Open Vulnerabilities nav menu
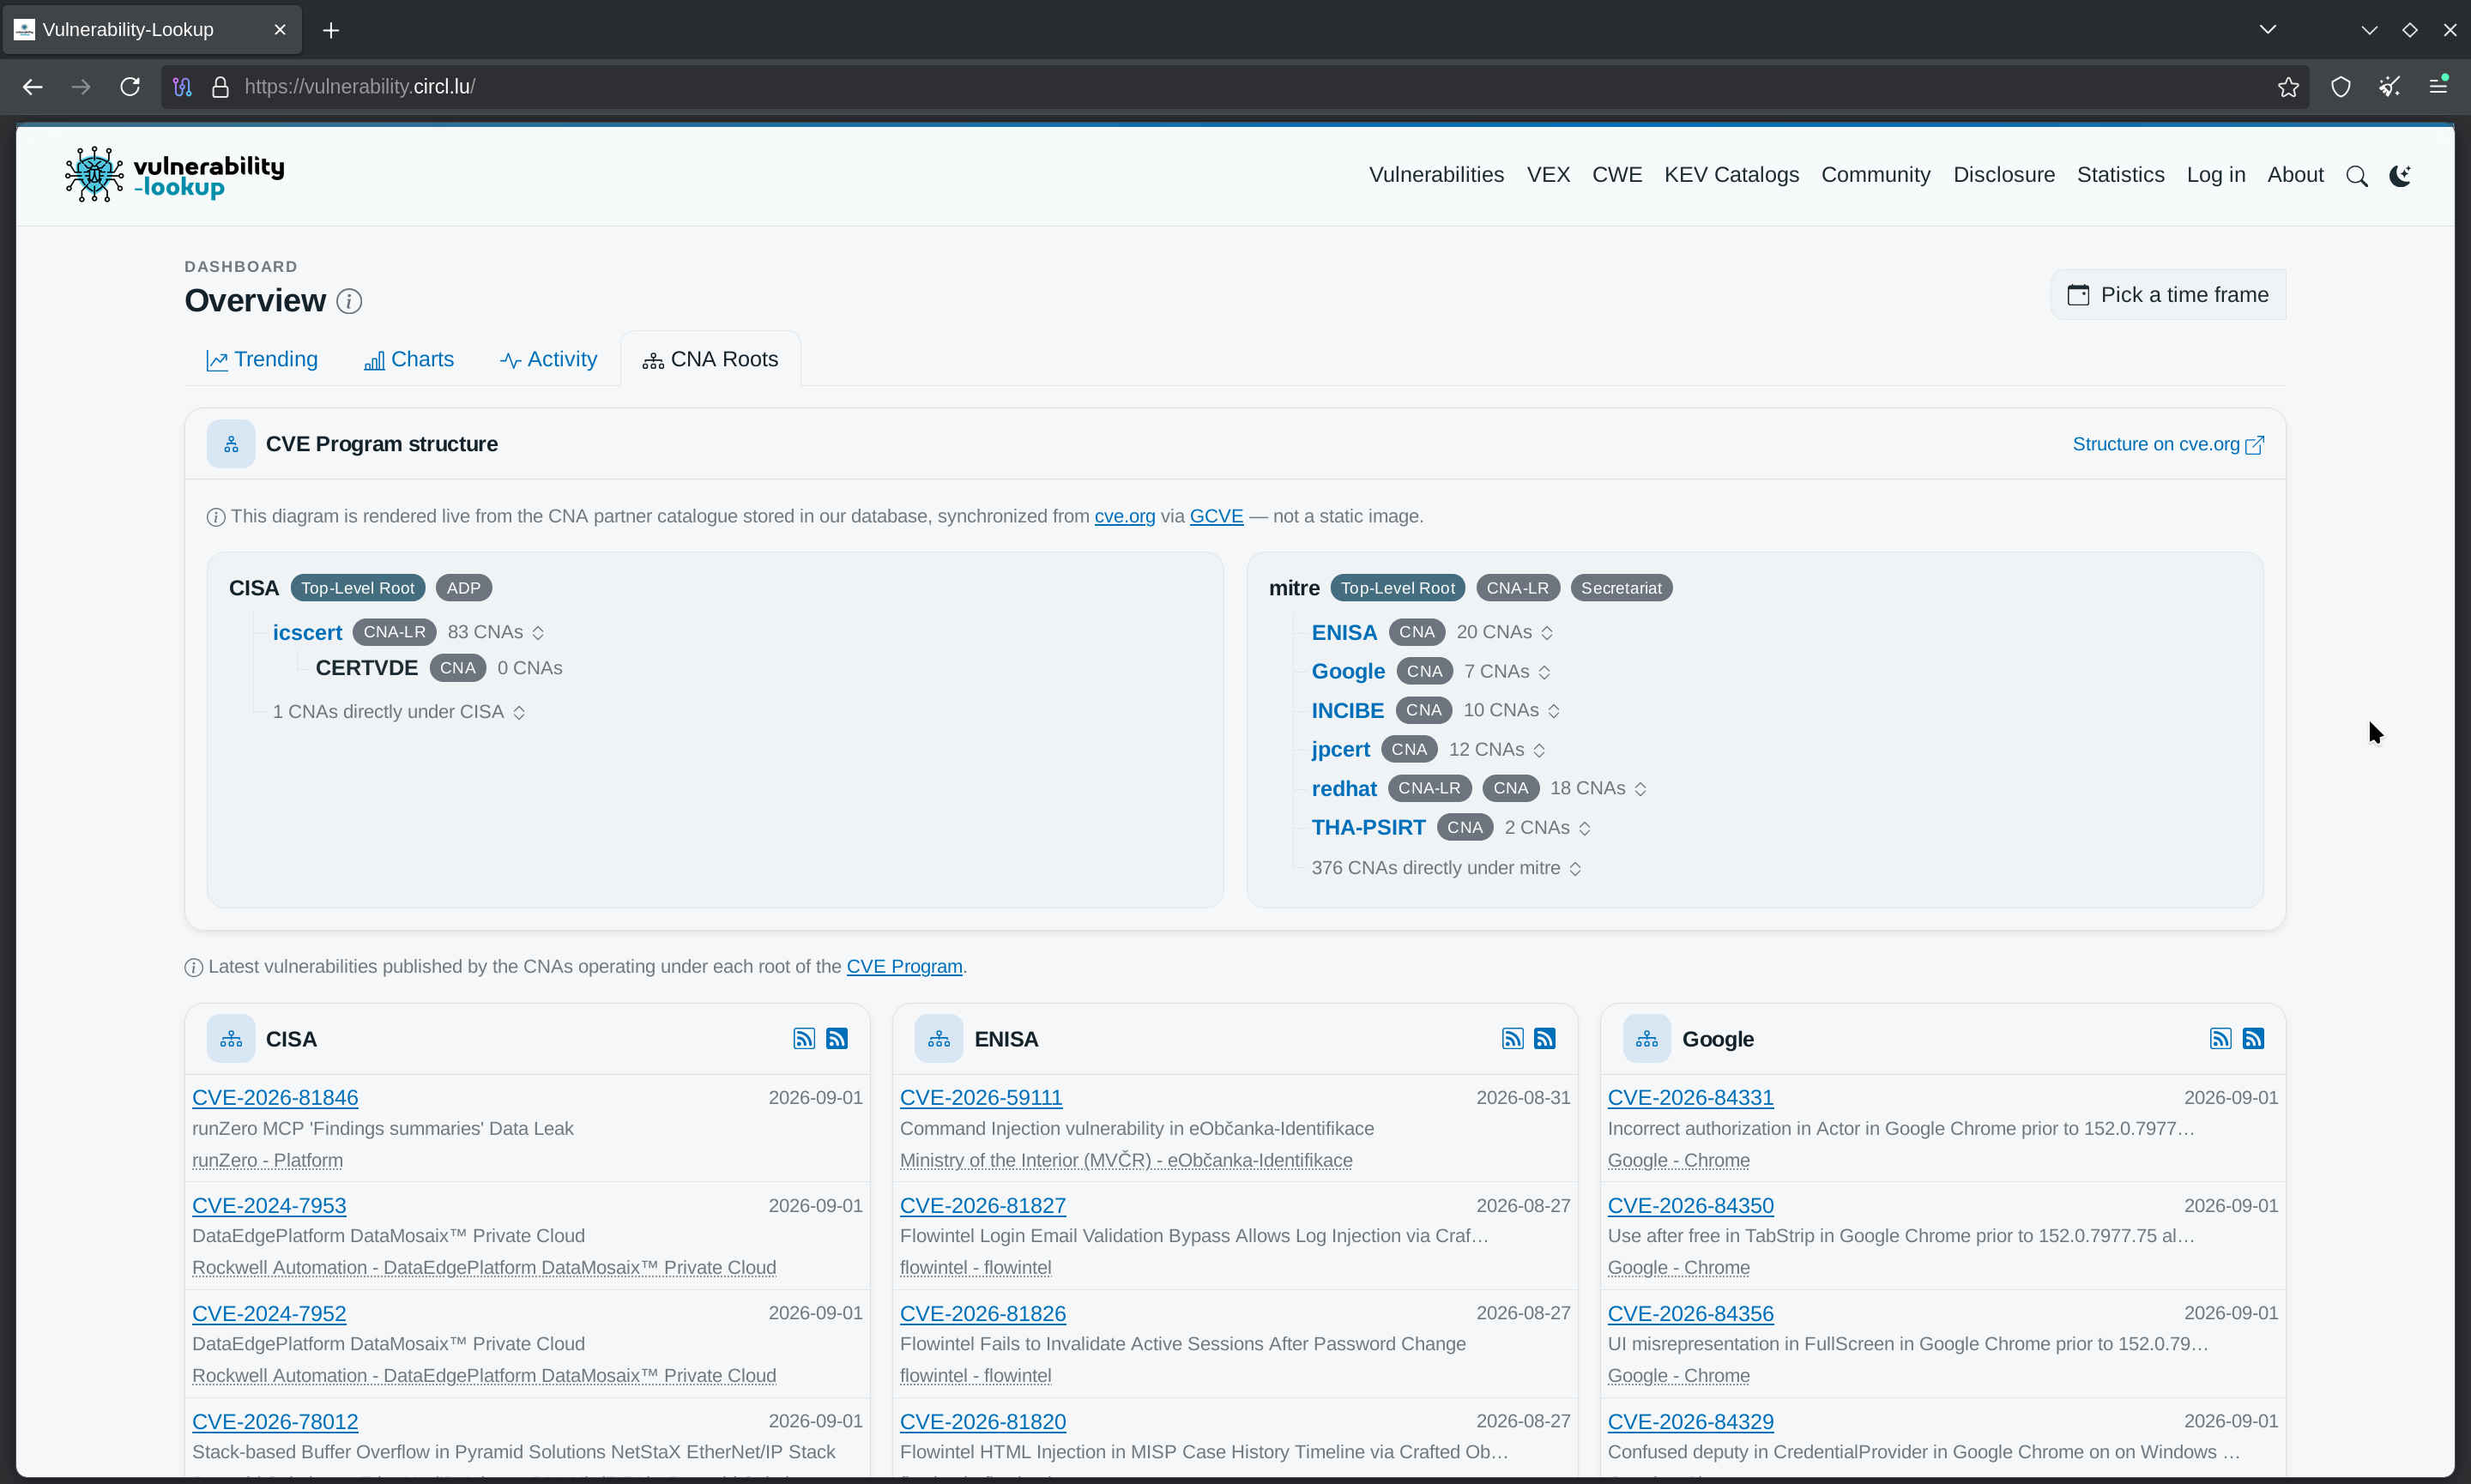This screenshot has width=2471, height=1484. point(1436,175)
